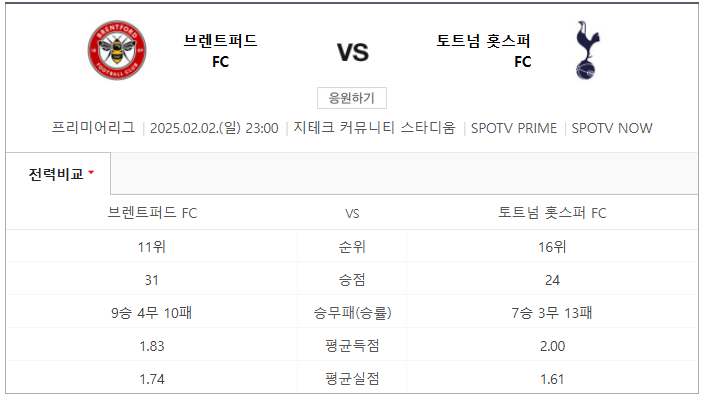The width and height of the screenshot is (706, 400).
Task: Expand the red arrow next to 전력비교
Action: [91, 172]
